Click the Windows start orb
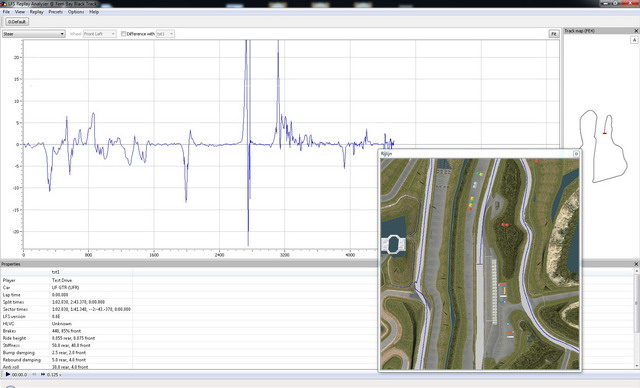The image size is (640, 388). tap(10, 386)
